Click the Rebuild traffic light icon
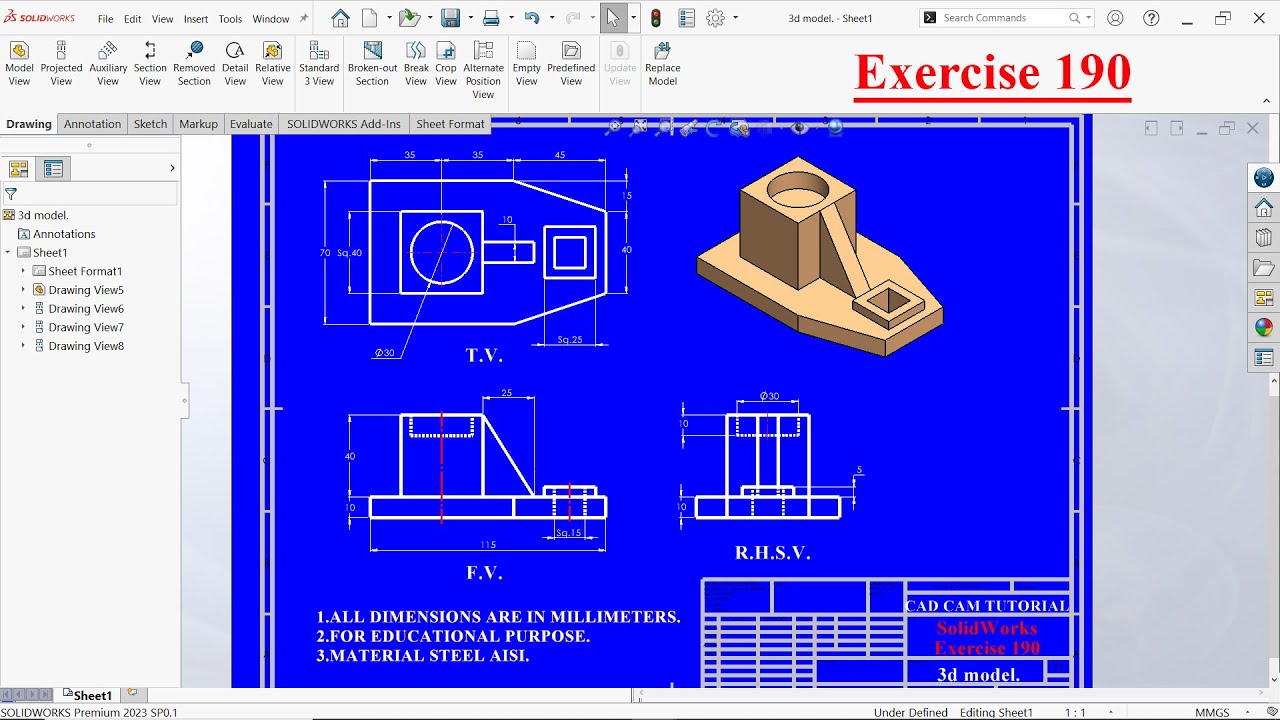Image resolution: width=1280 pixels, height=720 pixels. point(656,18)
